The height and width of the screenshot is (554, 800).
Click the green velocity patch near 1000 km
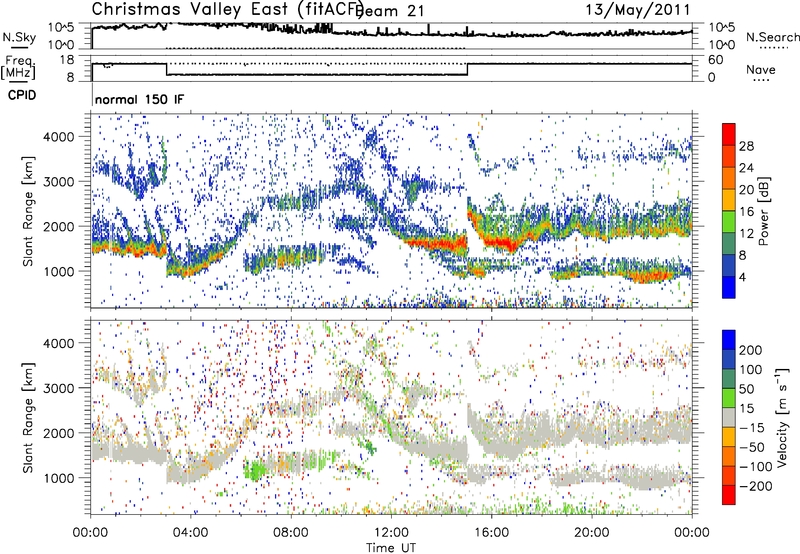(x=254, y=470)
